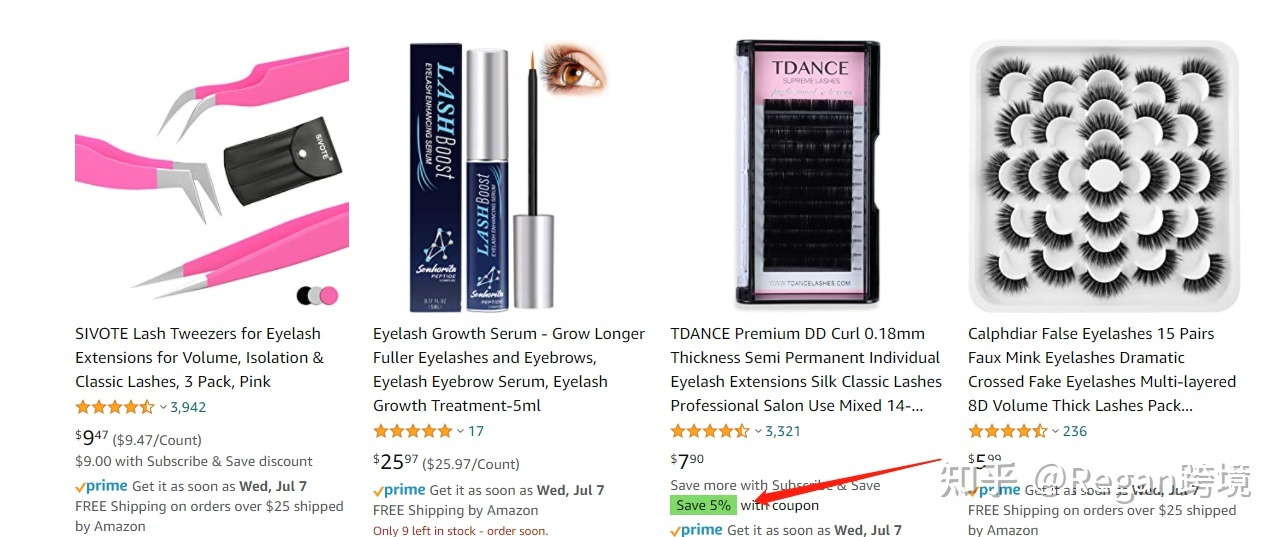Click the star rating icons of the SIVOTE tweezers
The width and height of the screenshot is (1284, 537).
coord(115,407)
